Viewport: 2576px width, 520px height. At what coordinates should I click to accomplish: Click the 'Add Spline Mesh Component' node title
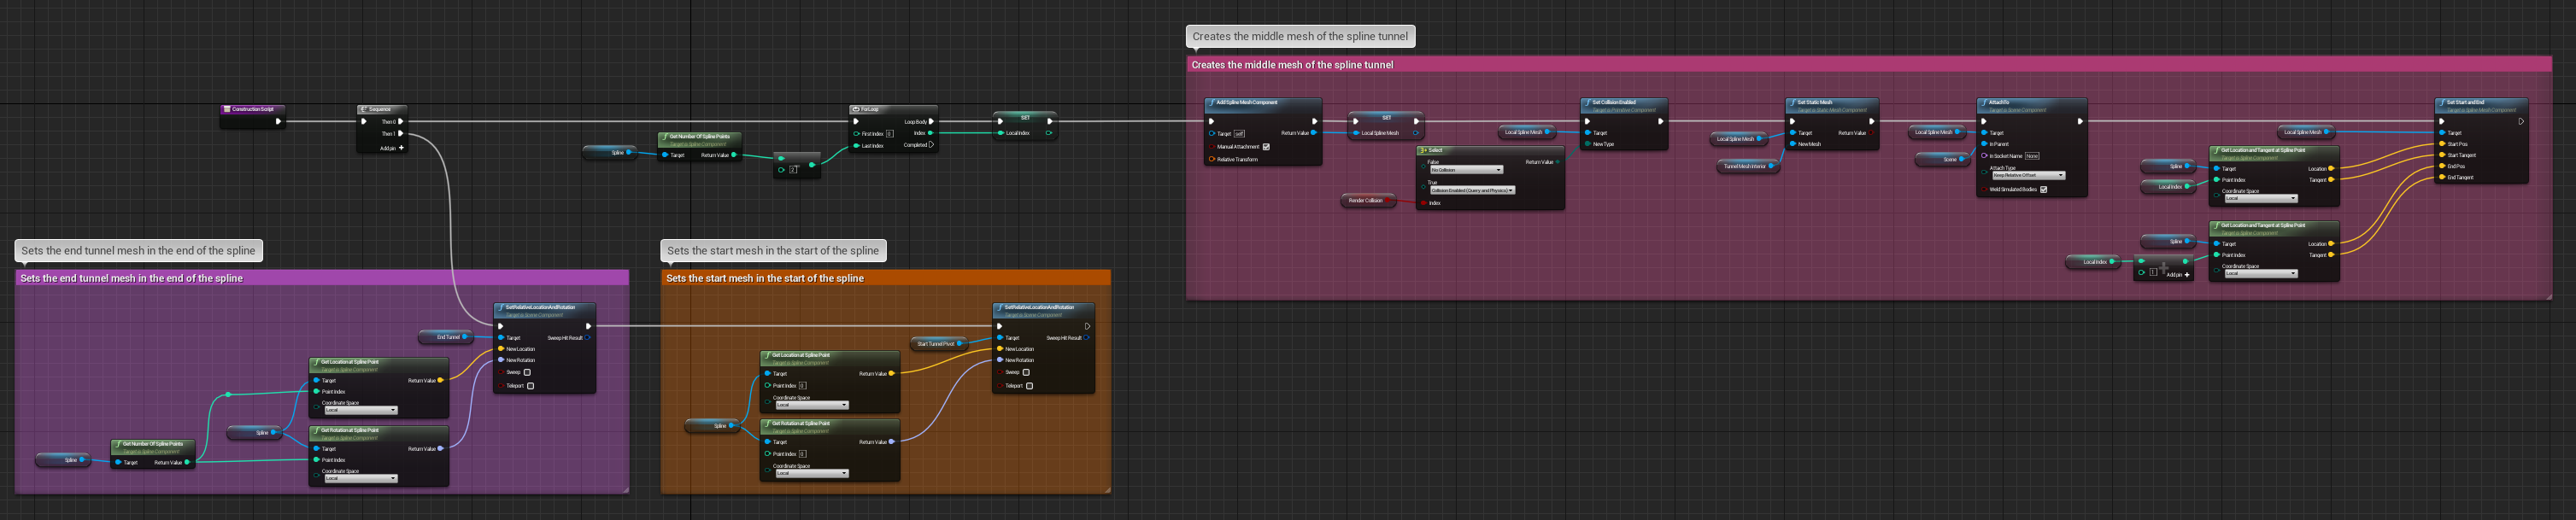click(1247, 102)
